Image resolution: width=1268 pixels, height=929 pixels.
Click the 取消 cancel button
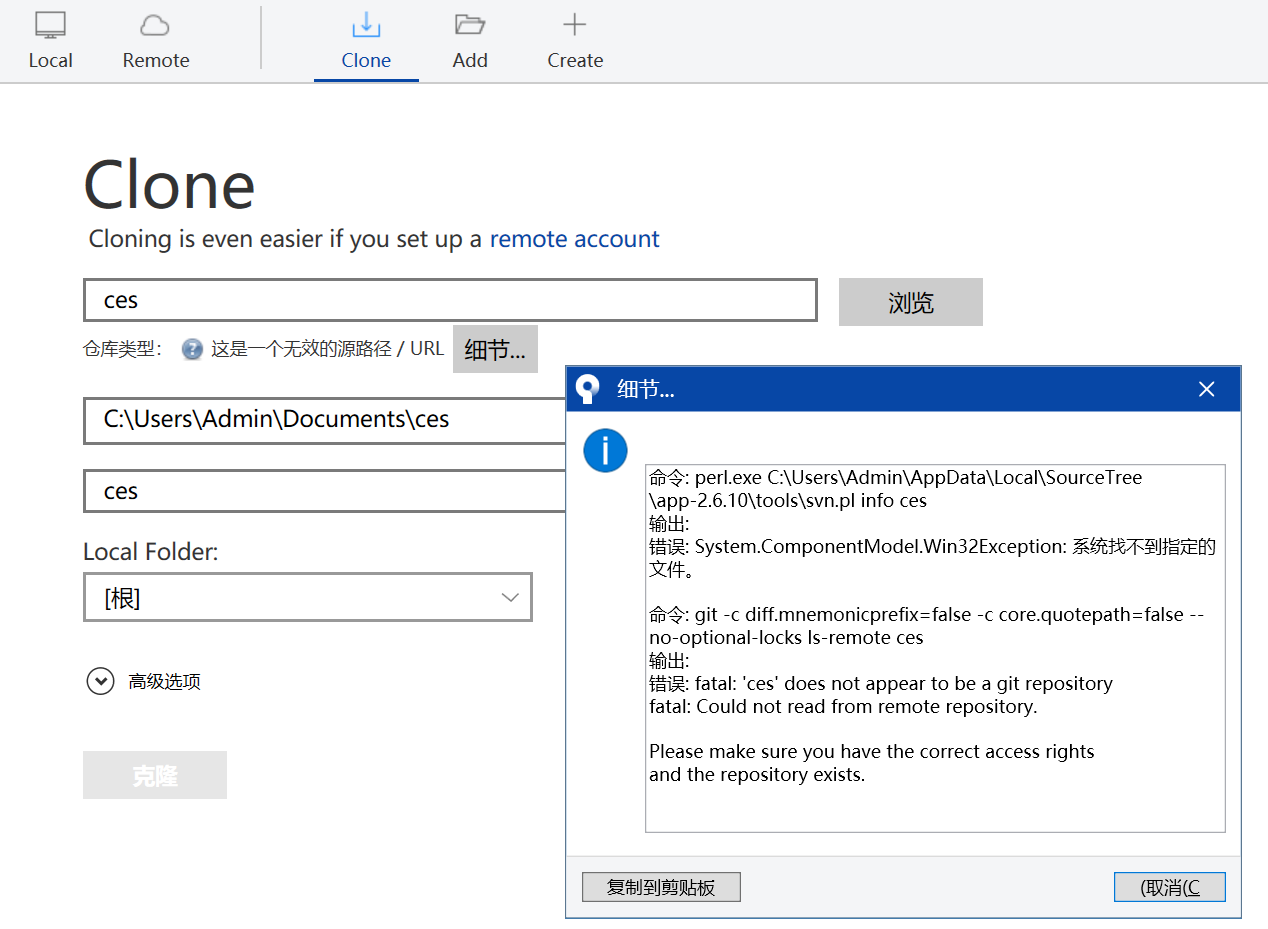coord(1169,887)
